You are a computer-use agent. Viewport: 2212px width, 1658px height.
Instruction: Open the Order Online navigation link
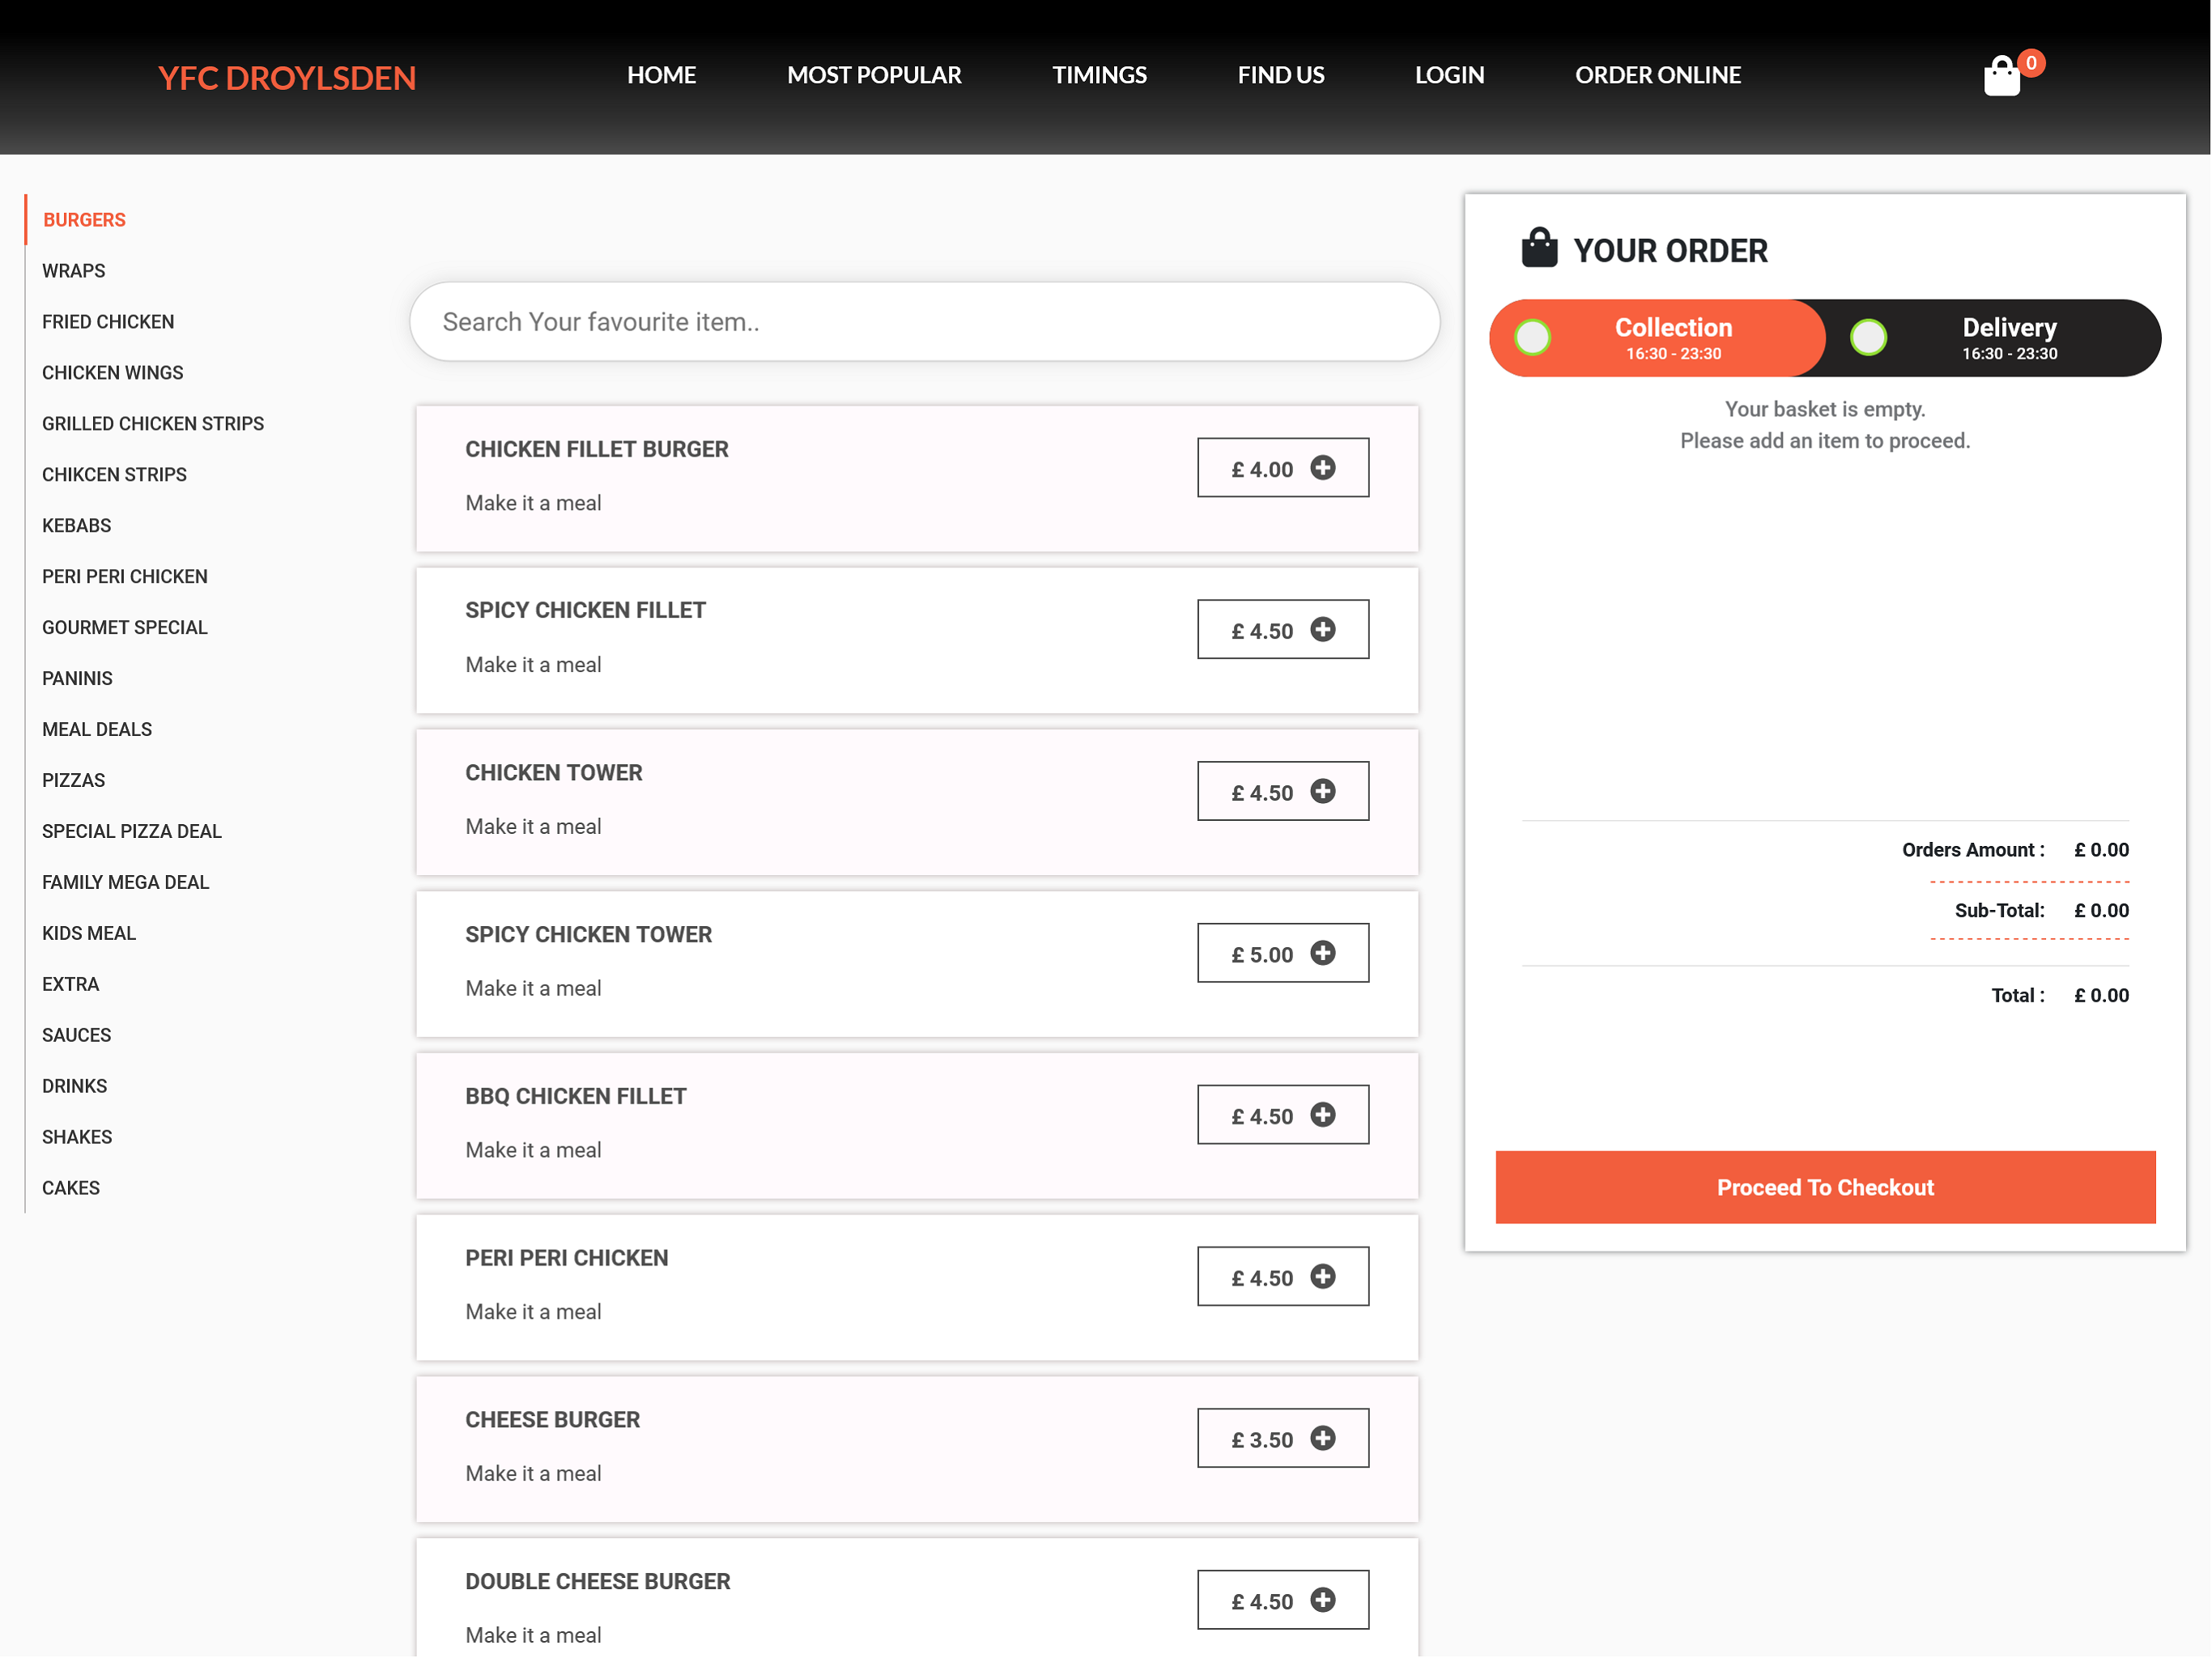1658,75
